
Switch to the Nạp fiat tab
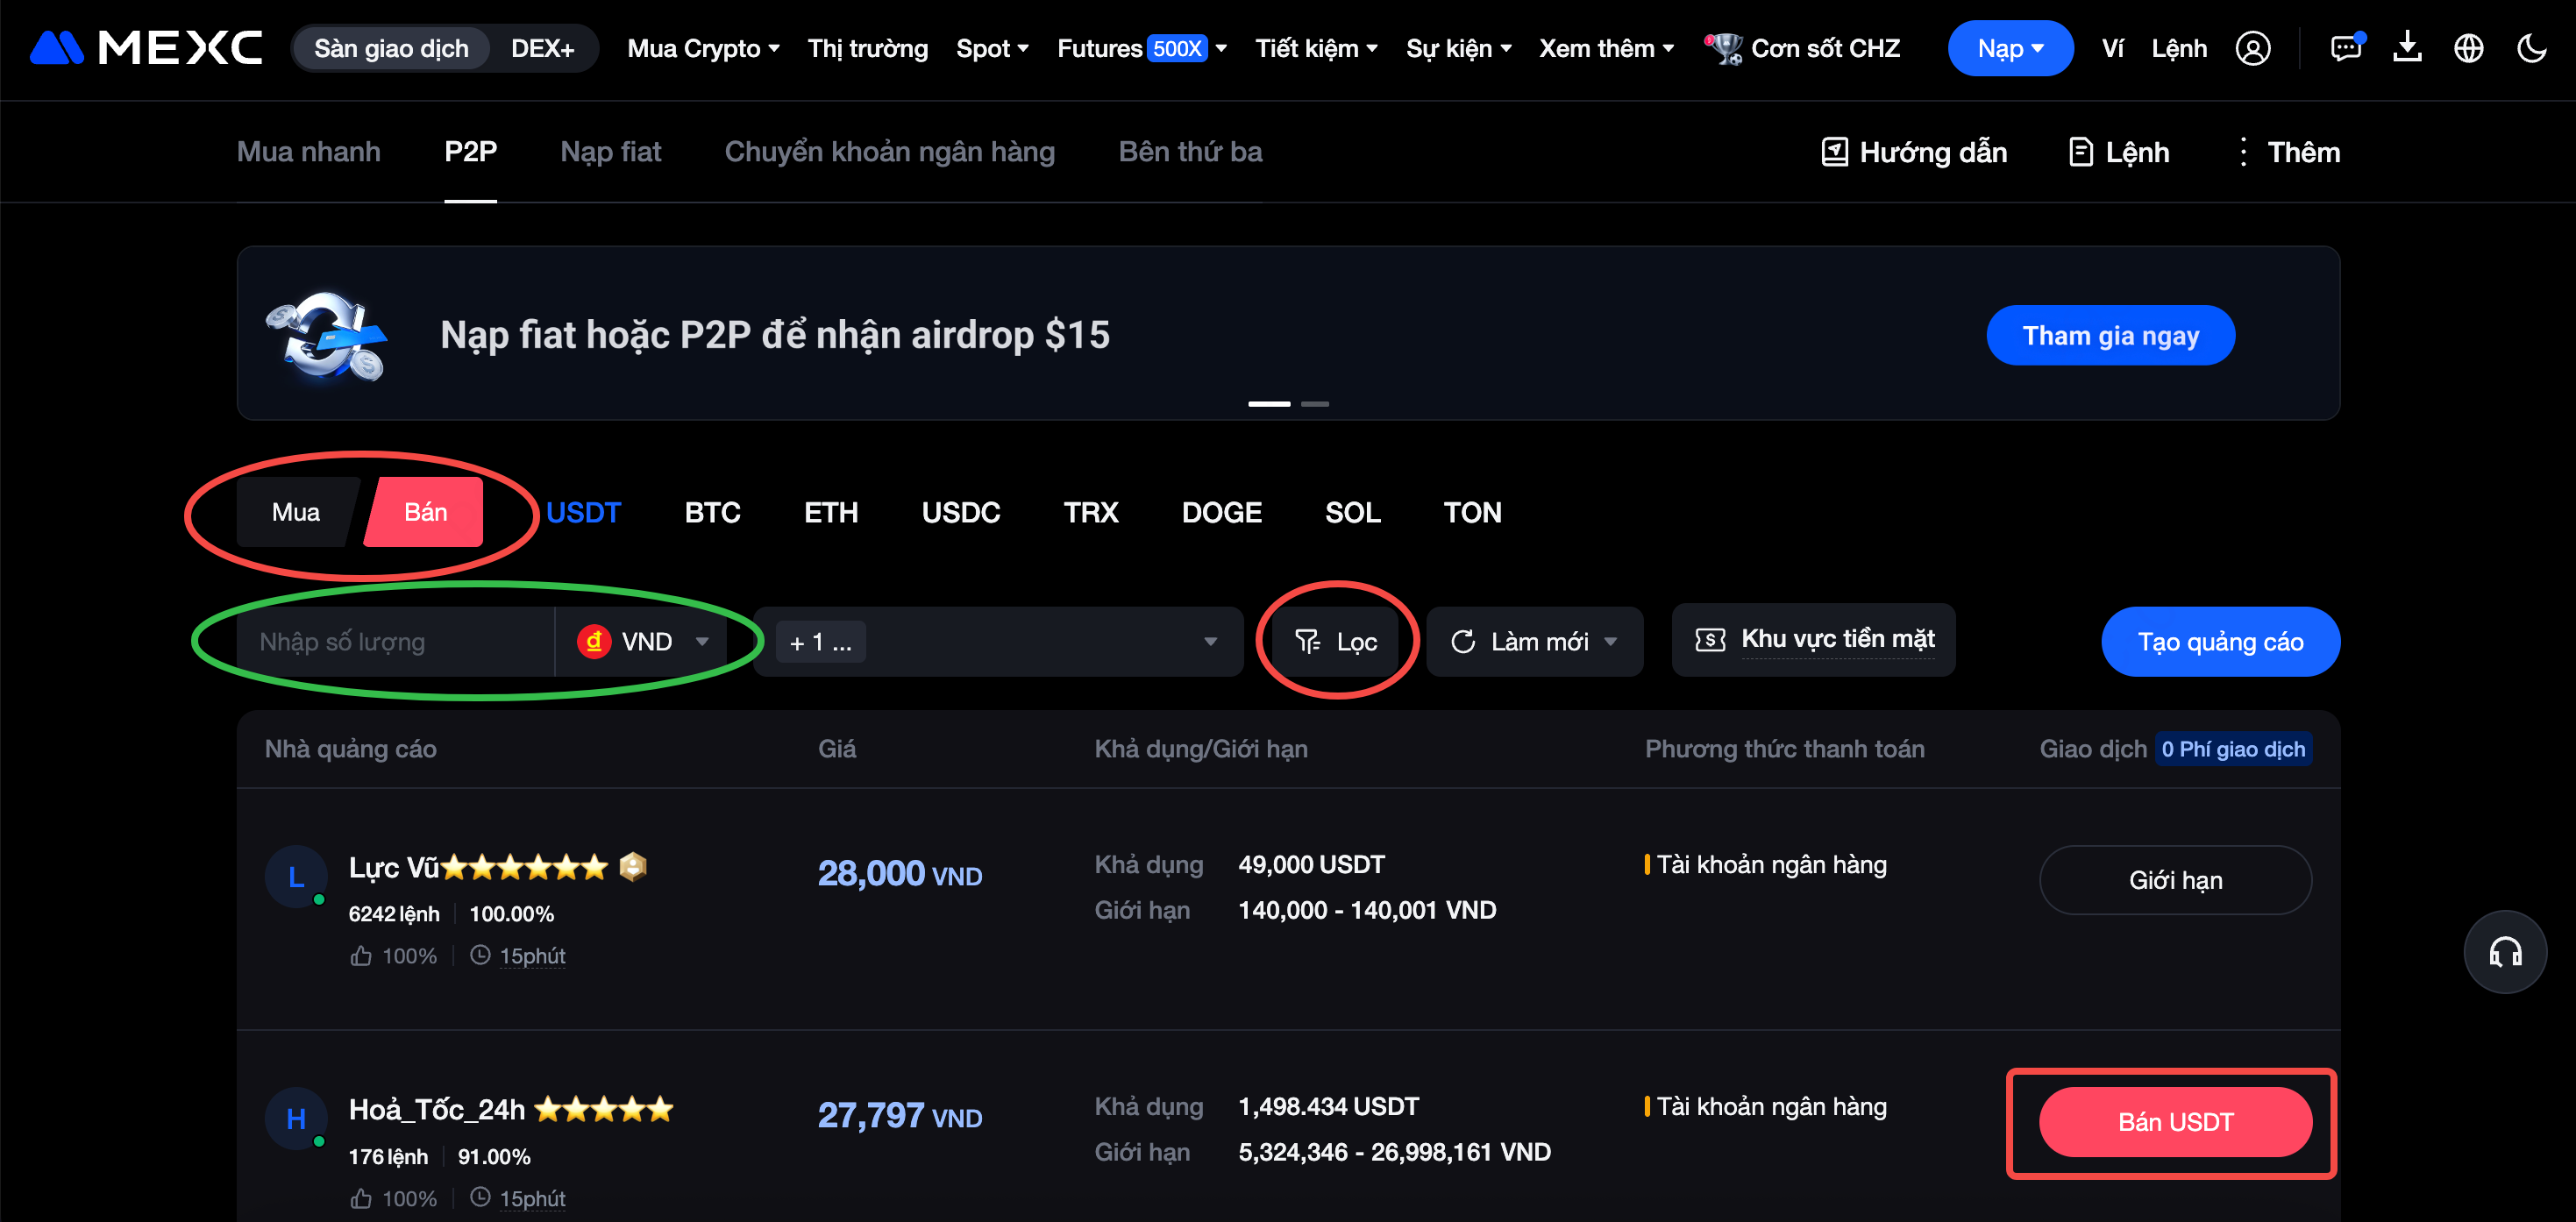(610, 152)
